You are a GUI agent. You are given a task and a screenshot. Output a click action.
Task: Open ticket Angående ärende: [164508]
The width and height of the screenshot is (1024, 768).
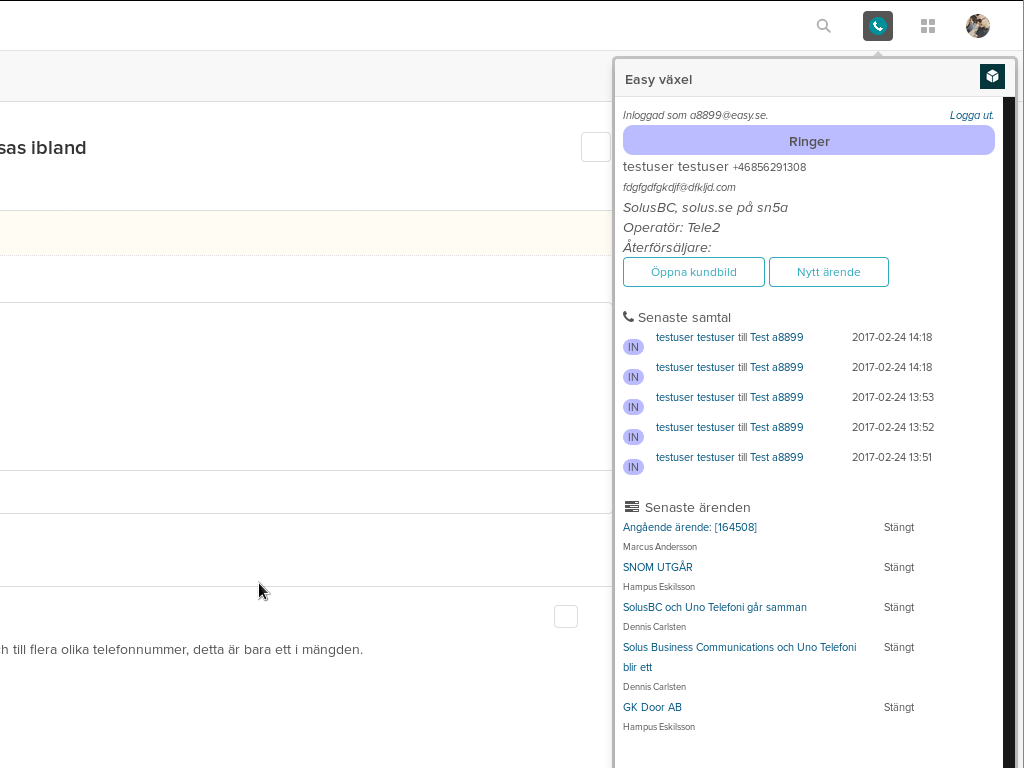pos(689,527)
